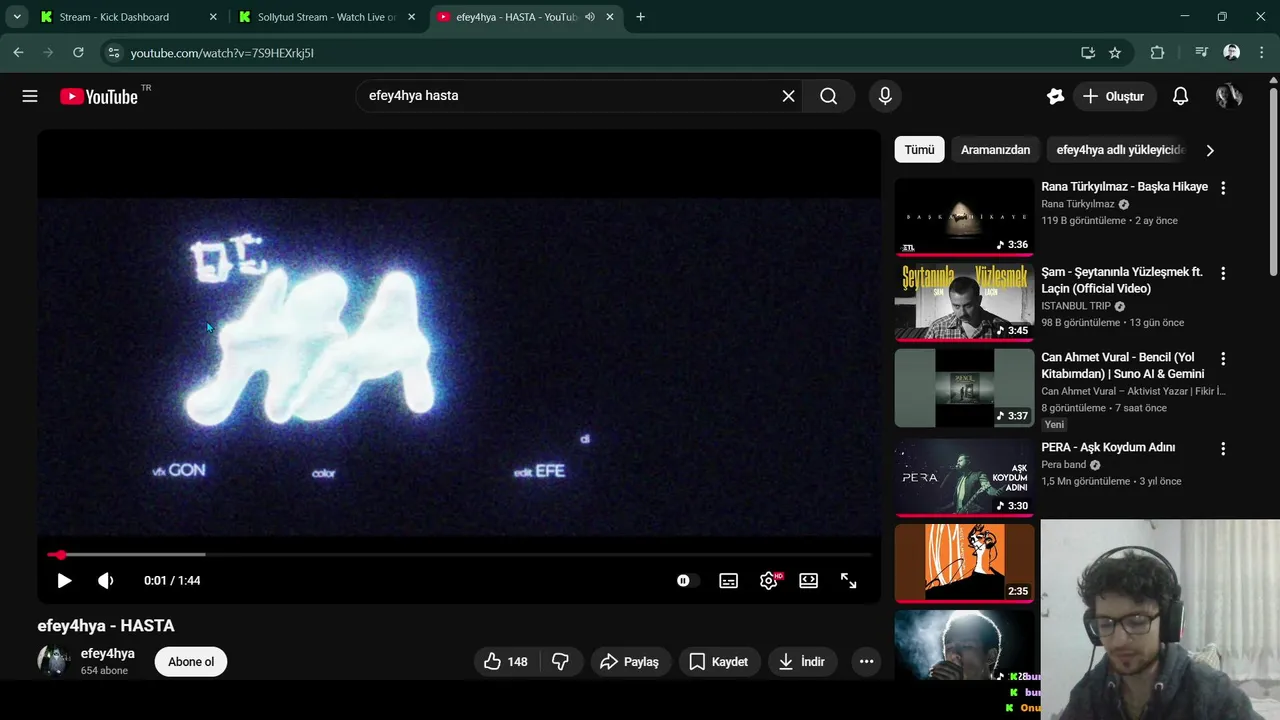The height and width of the screenshot is (720, 1280).
Task: Toggle subtitles in the player
Action: [729, 580]
